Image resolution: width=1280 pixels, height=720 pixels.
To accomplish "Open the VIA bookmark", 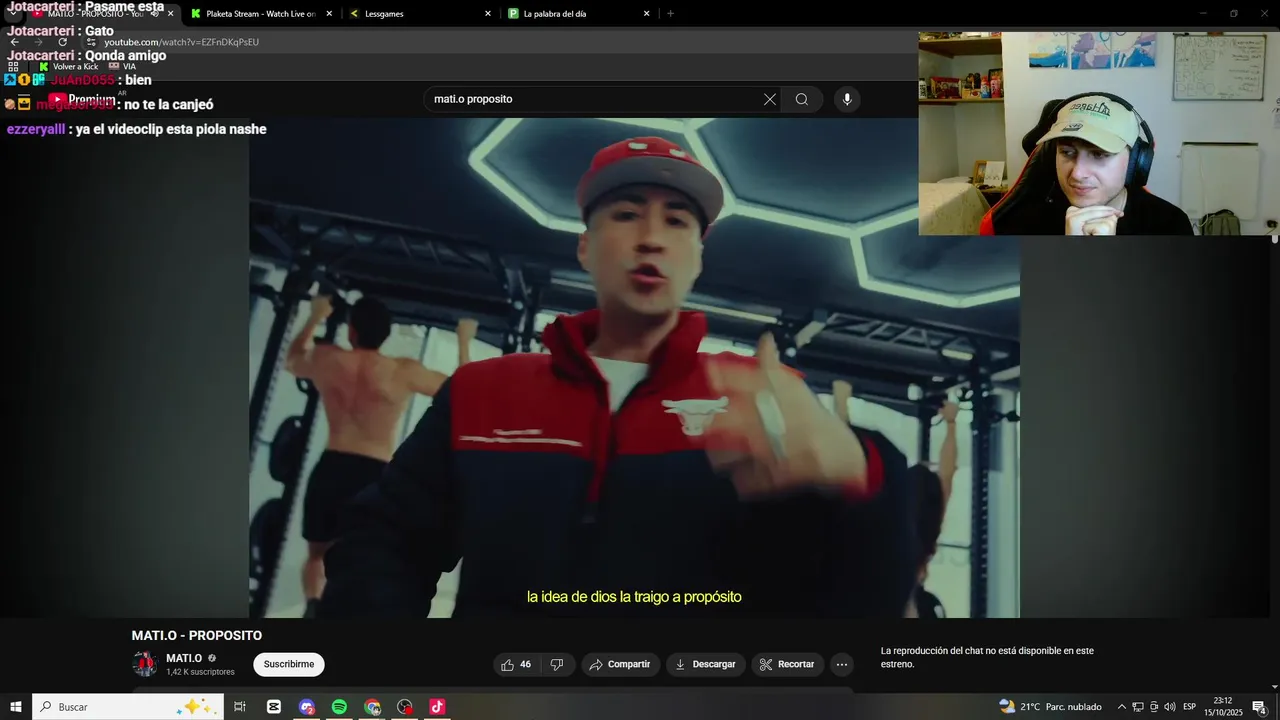I will pos(122,66).
